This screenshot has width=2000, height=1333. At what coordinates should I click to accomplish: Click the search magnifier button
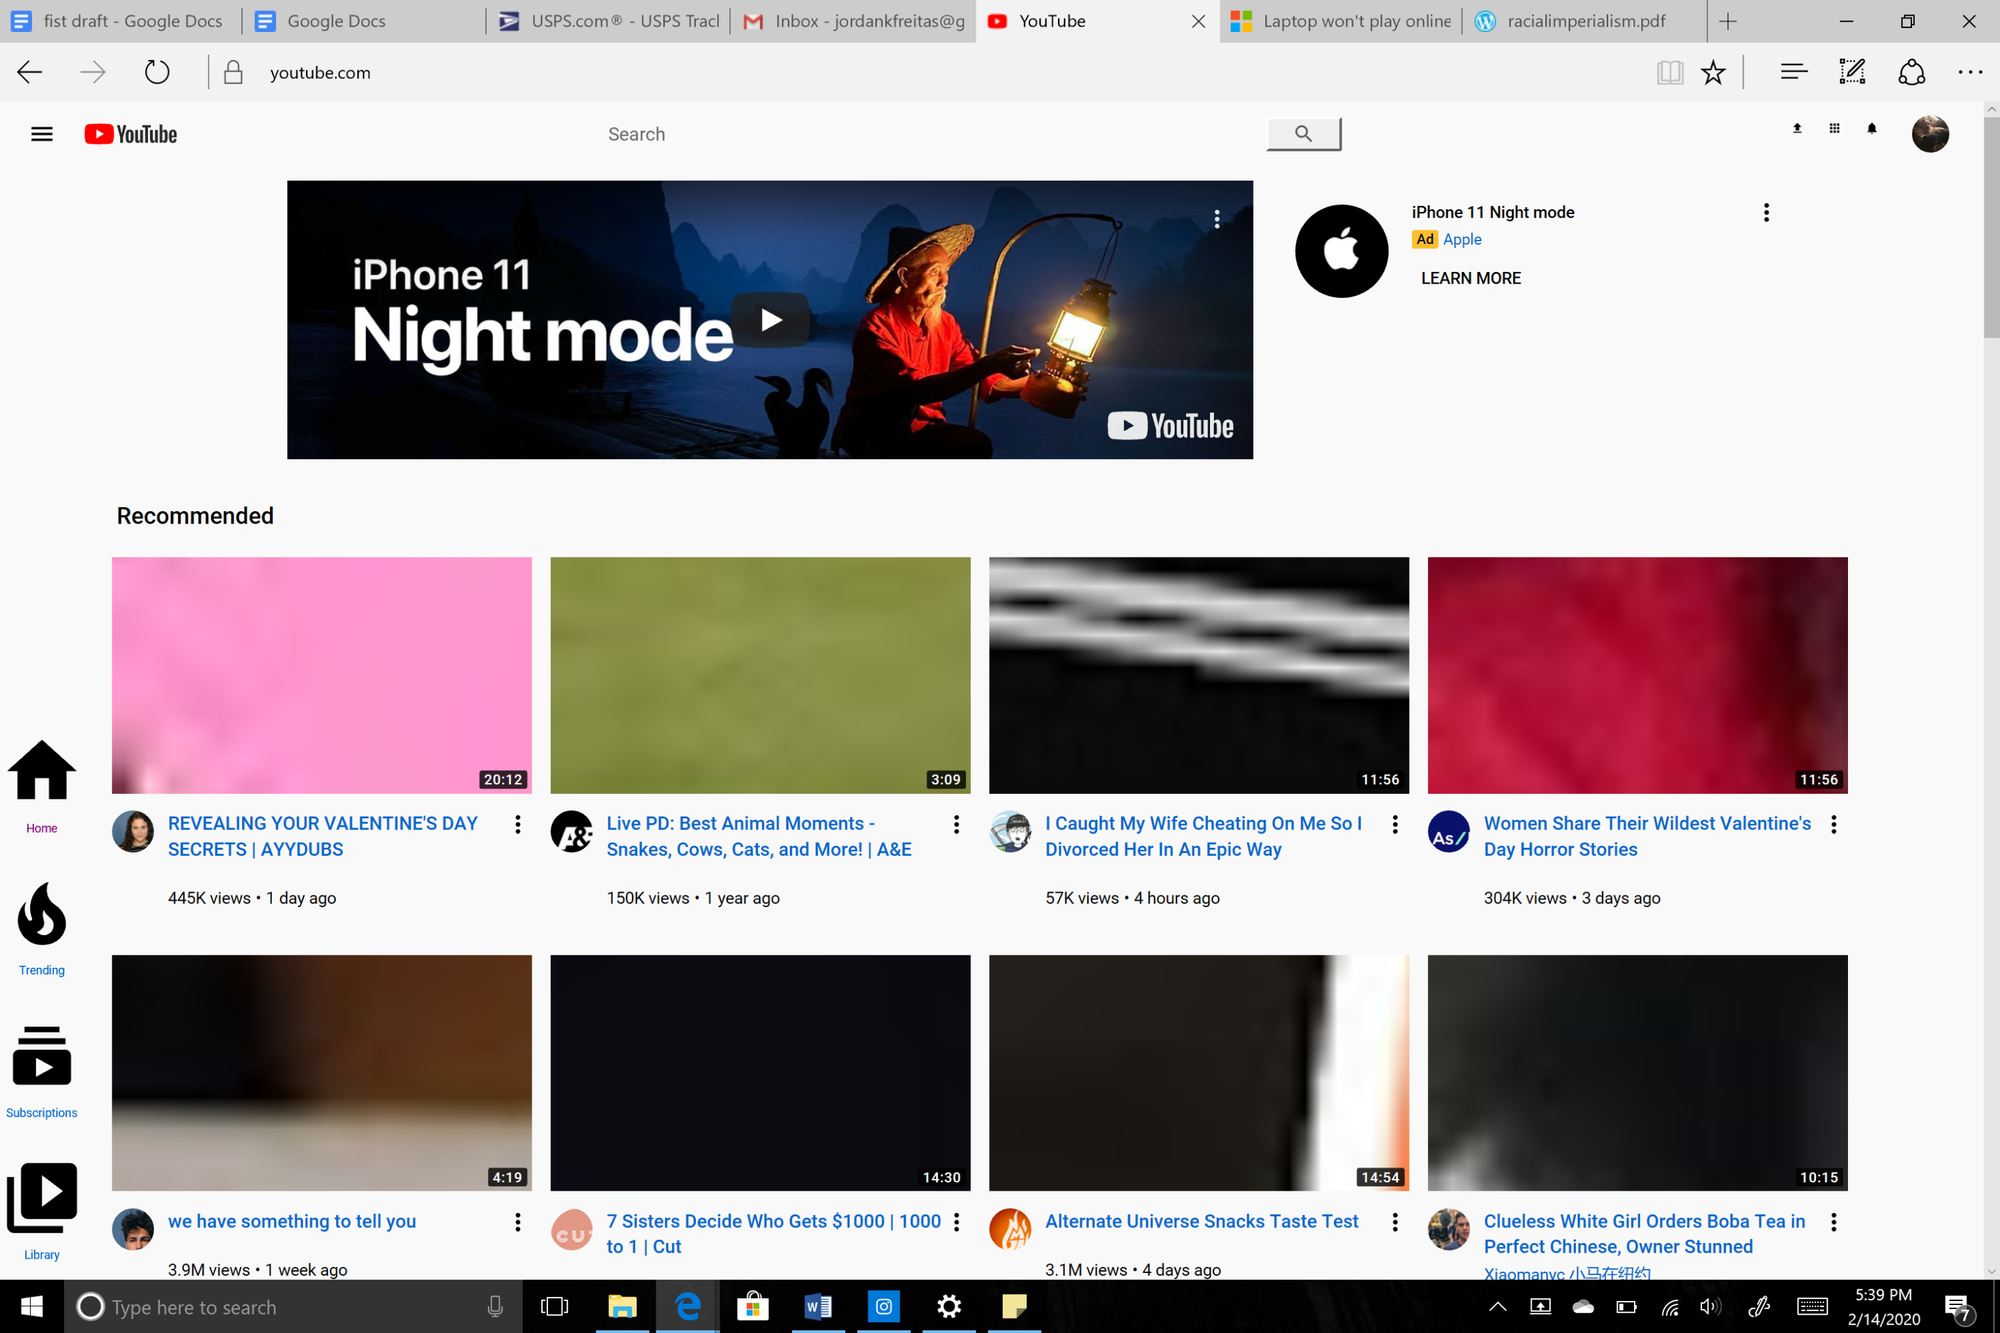click(1303, 134)
